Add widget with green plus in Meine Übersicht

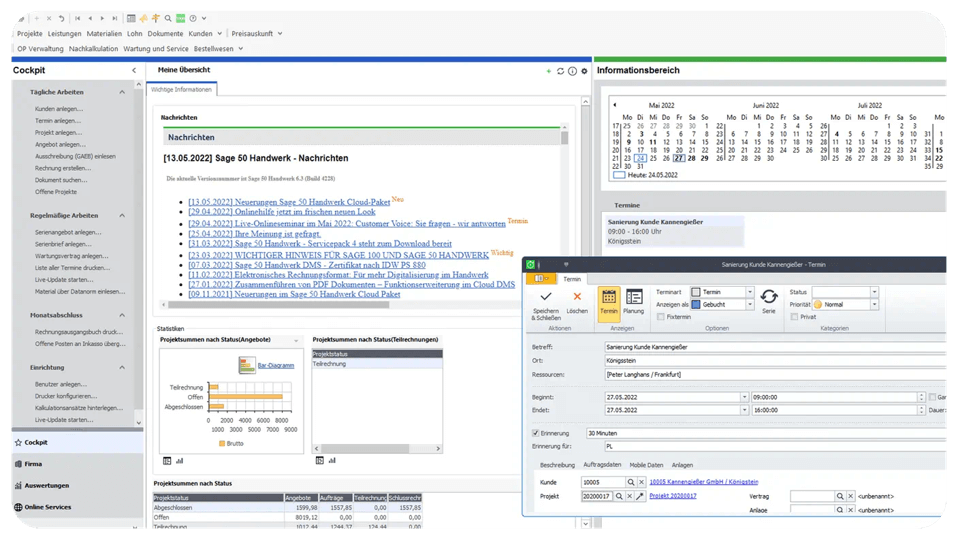pos(549,71)
